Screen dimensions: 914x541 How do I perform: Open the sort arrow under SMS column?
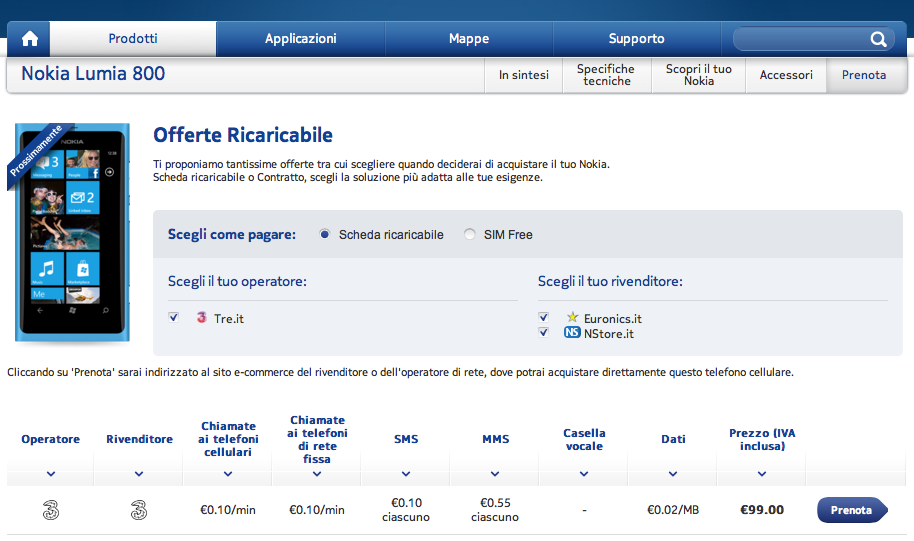coord(406,474)
